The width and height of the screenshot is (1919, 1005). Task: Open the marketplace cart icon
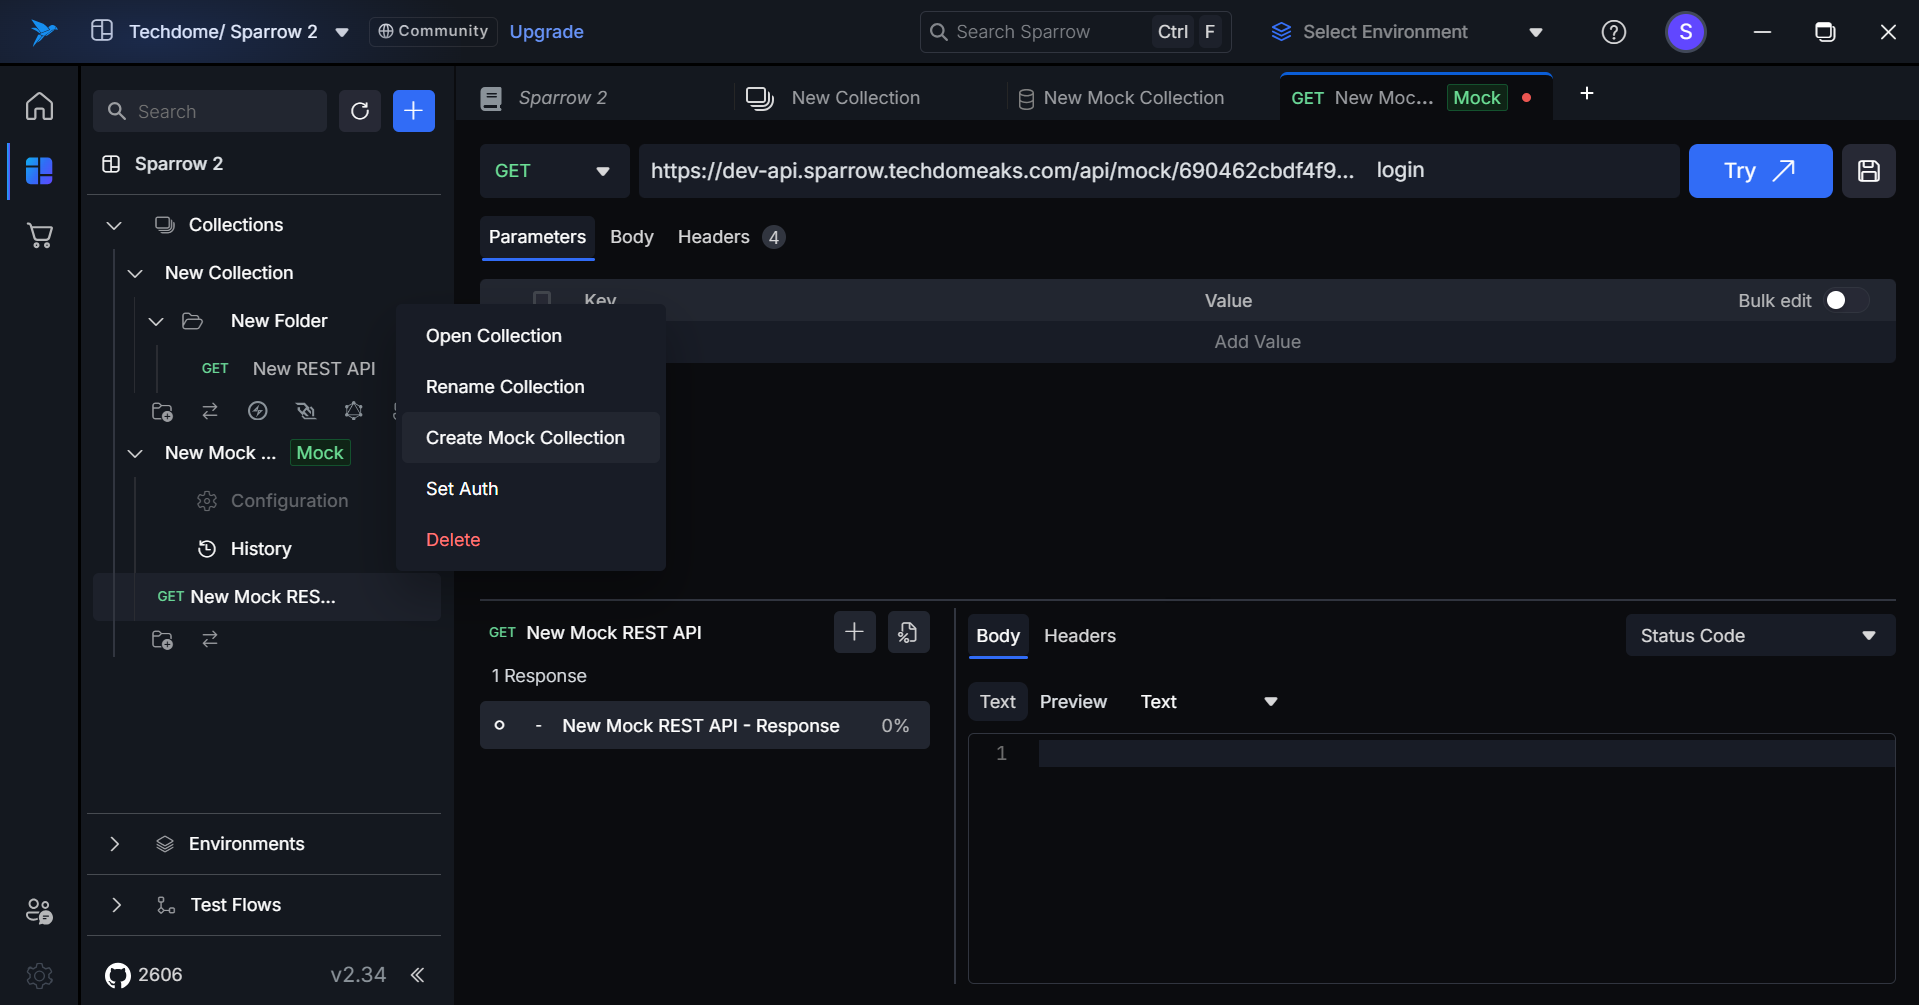pyautogui.click(x=39, y=236)
